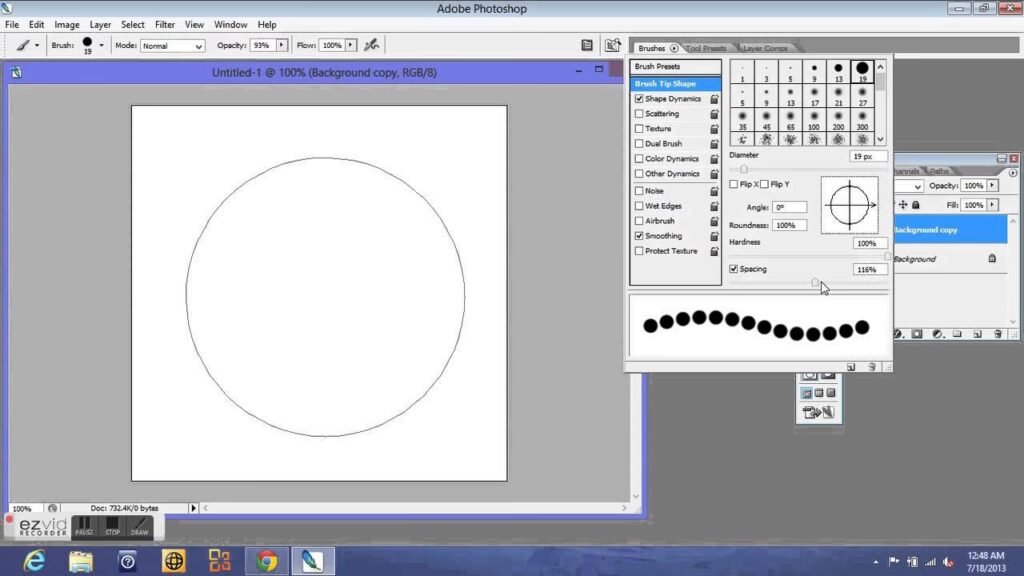
Task: Open Google Chrome from the taskbar
Action: pos(266,561)
